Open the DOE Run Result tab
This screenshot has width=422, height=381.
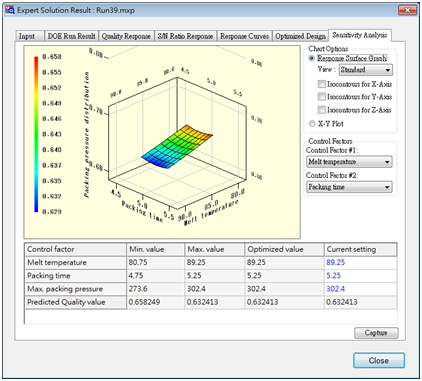point(71,36)
